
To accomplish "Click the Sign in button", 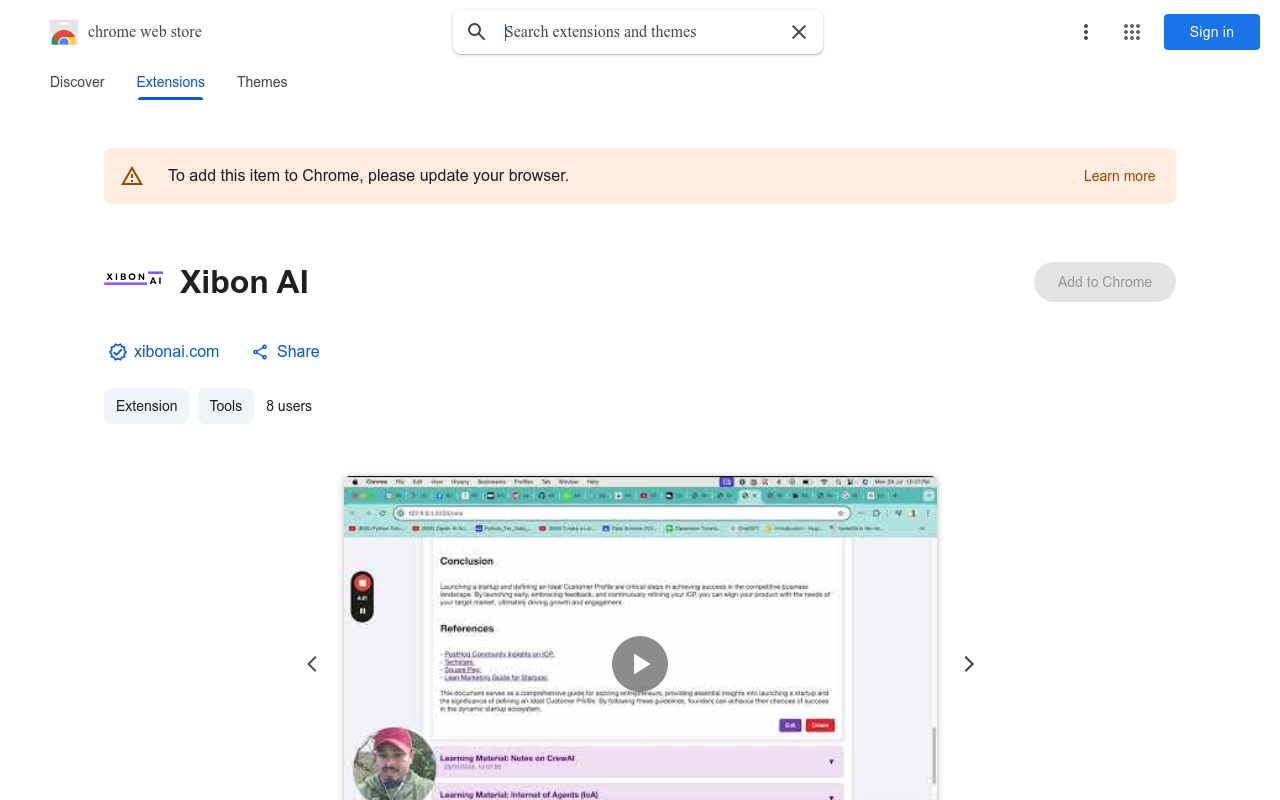I will click(1212, 32).
